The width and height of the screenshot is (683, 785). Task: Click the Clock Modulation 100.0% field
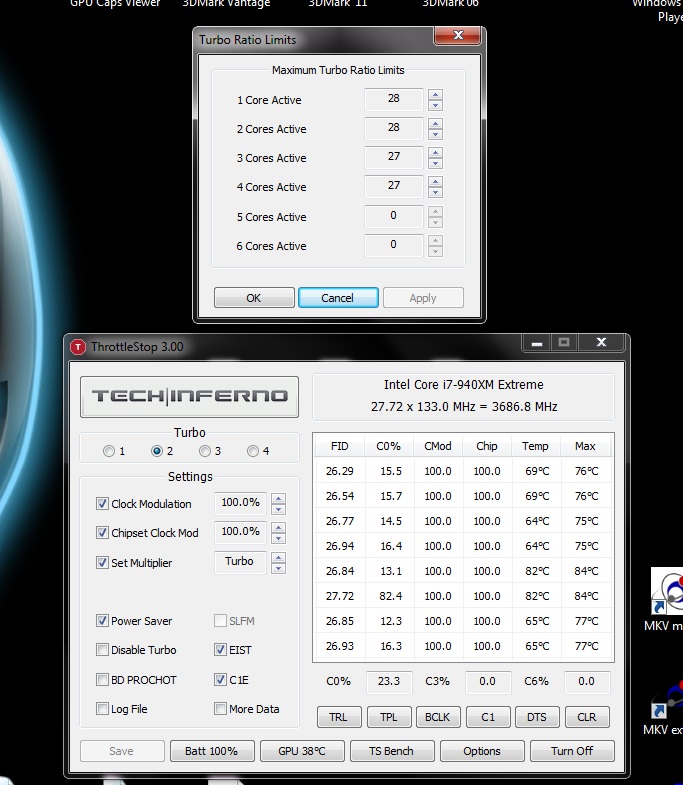[x=240, y=503]
